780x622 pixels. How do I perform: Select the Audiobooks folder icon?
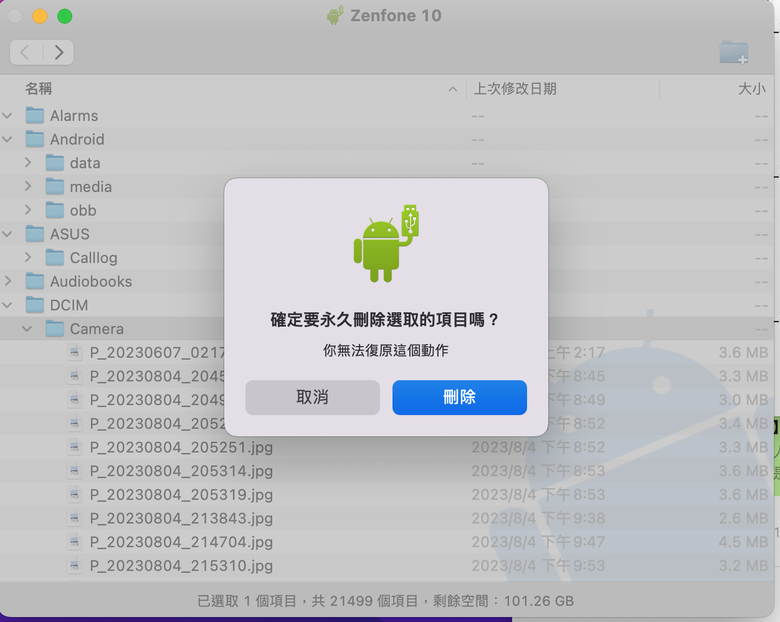[x=35, y=281]
